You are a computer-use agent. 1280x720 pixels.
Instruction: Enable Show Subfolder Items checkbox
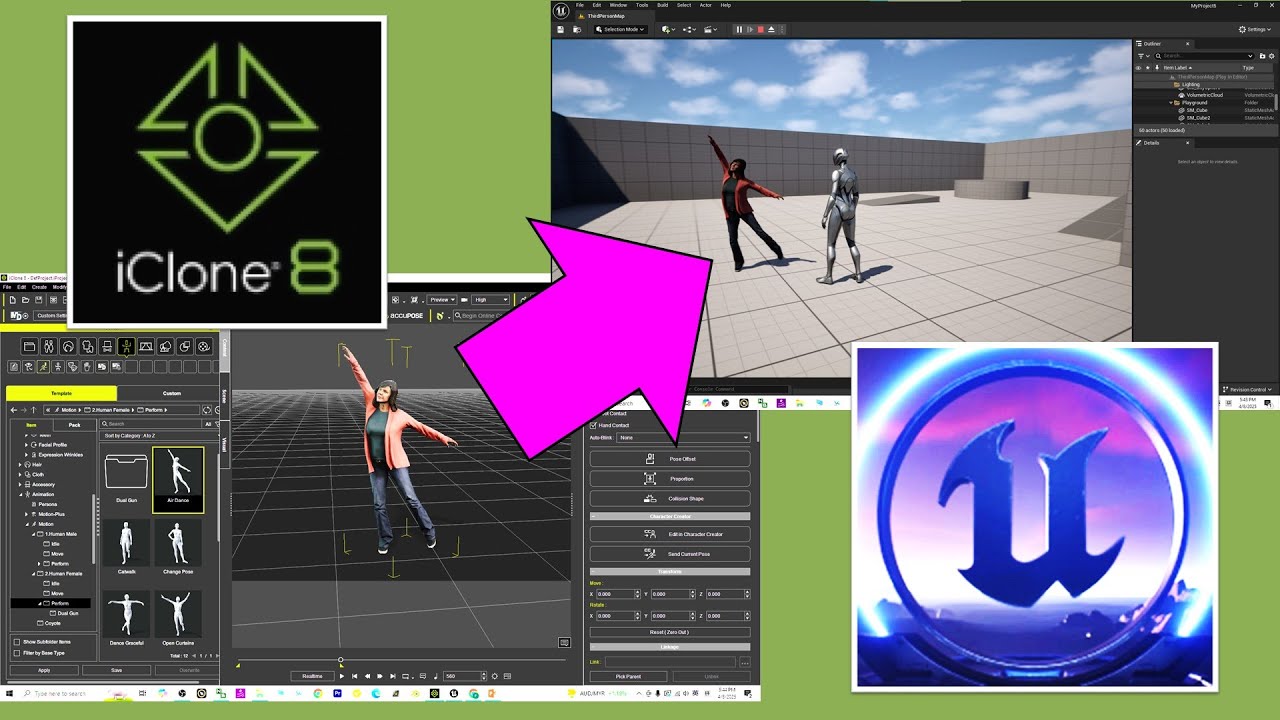(x=16, y=641)
